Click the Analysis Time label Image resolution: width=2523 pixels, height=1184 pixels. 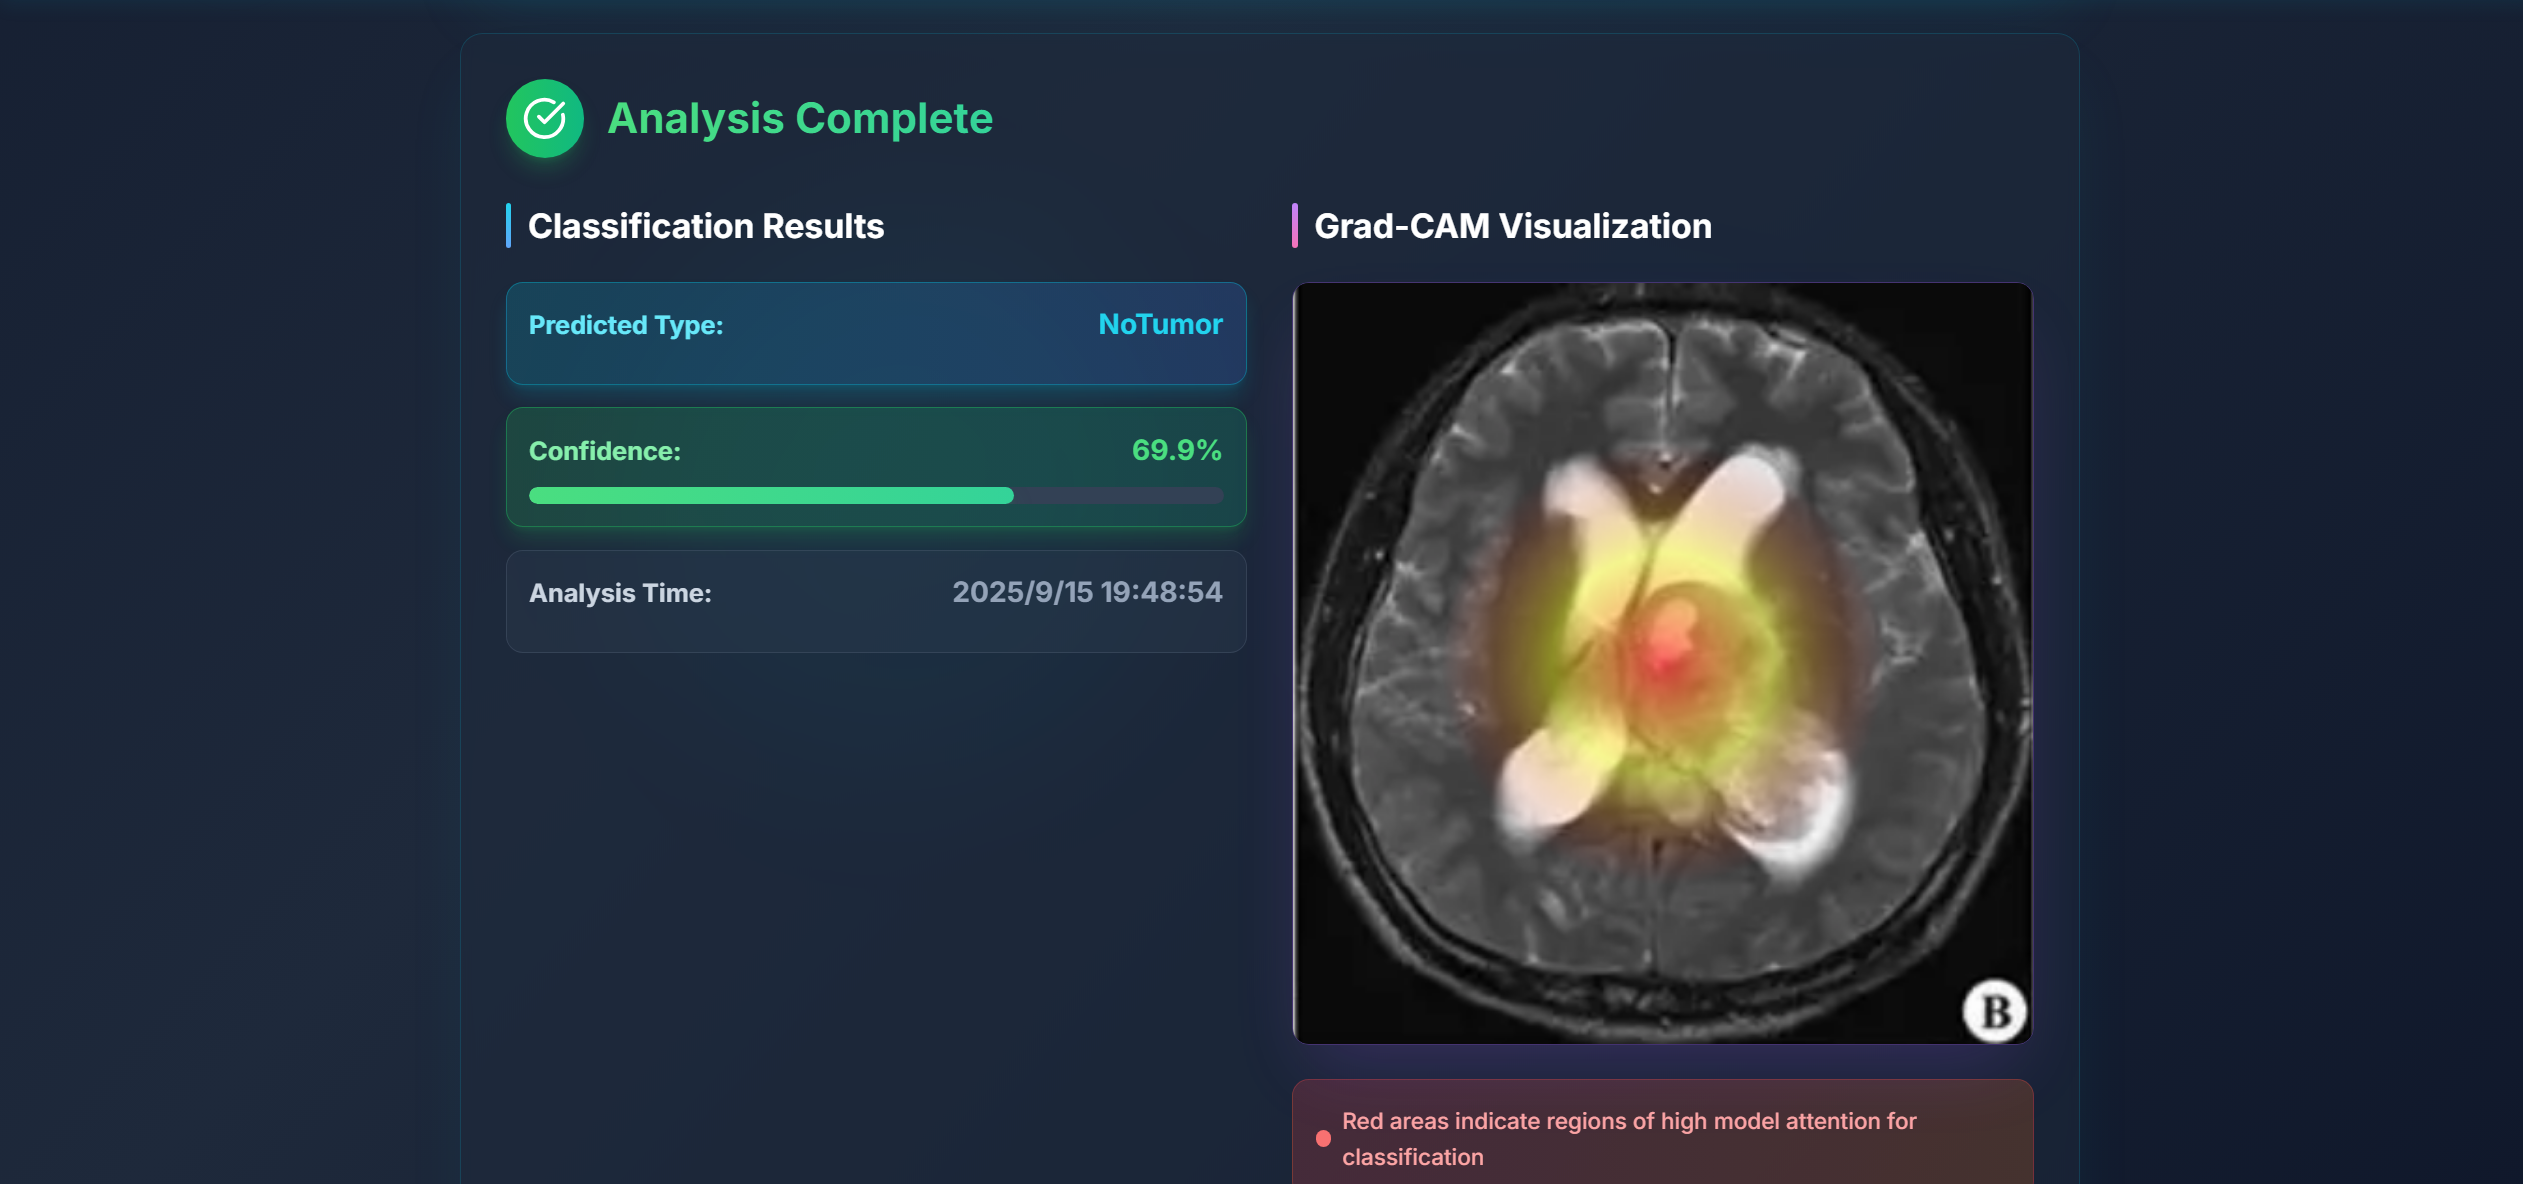[x=620, y=593]
